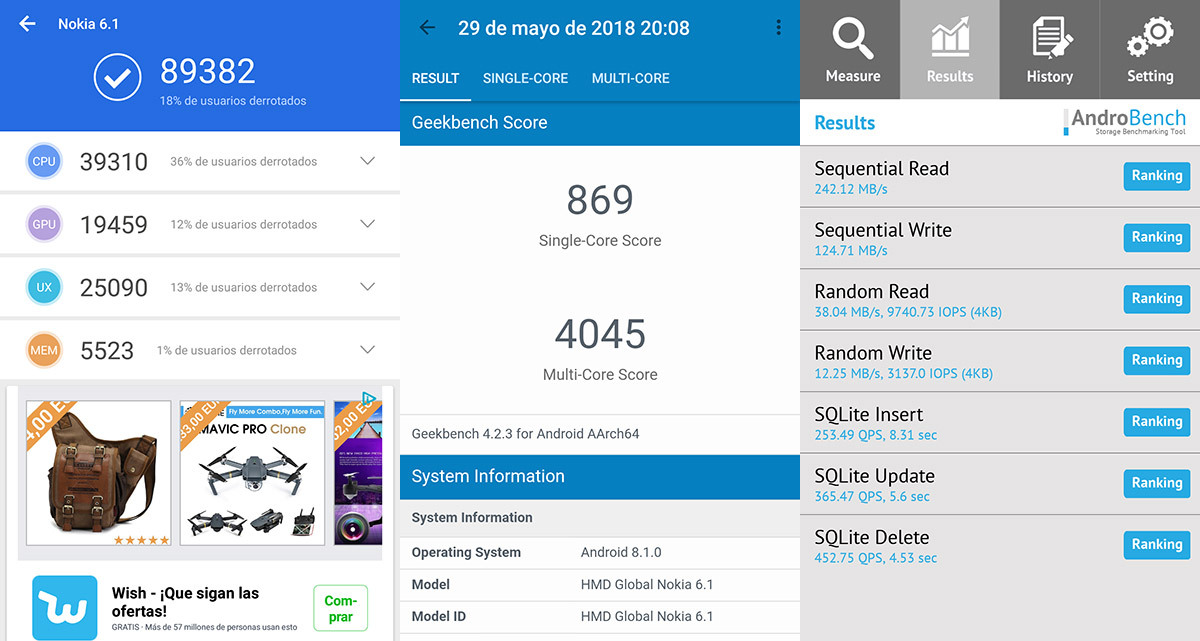Tap the '18% de usuarios derrotados' text
Viewport: 1200px width, 641px height.
coord(233,101)
